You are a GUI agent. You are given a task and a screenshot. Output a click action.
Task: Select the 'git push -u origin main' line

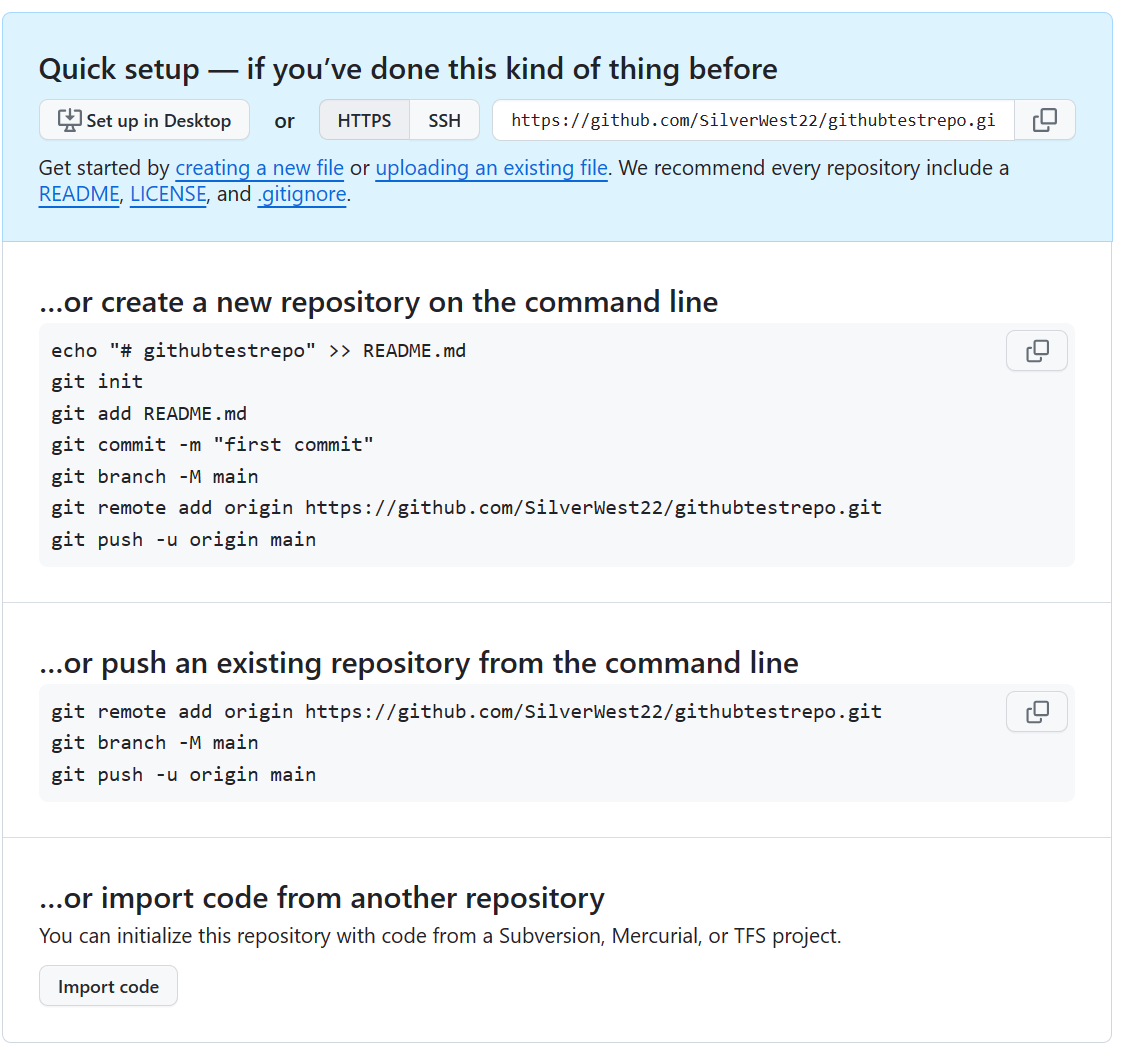point(184,538)
